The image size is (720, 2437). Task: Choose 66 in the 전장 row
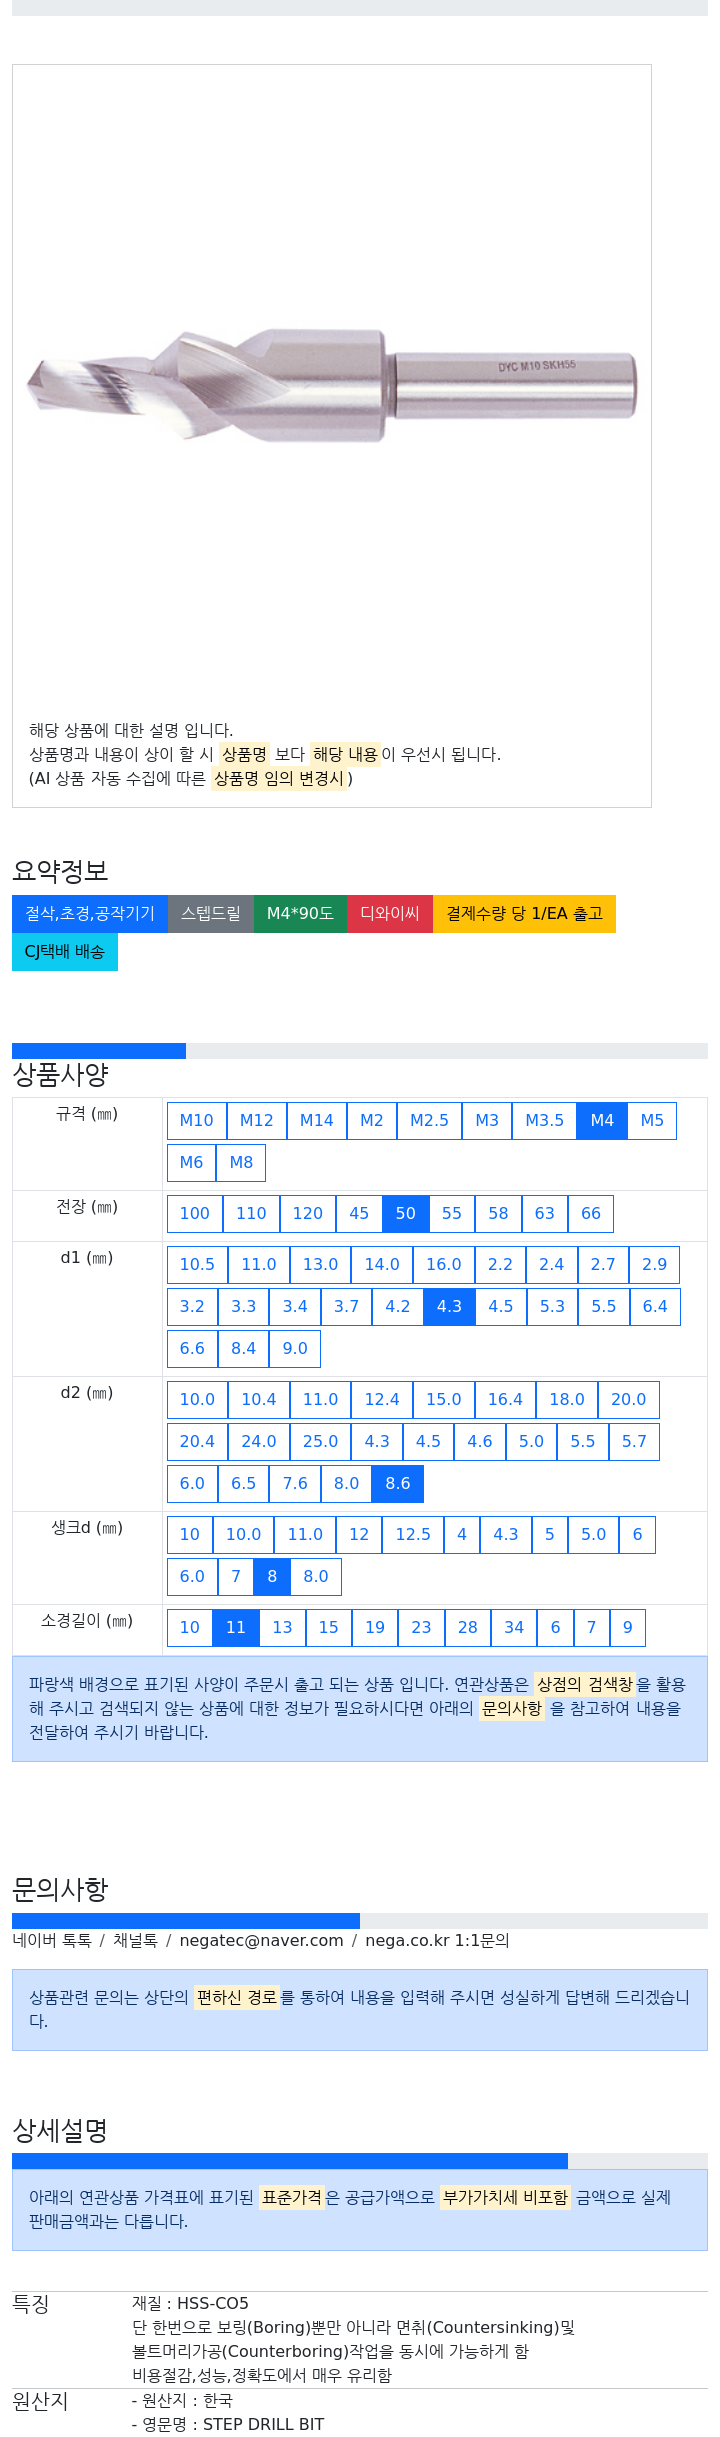click(591, 1213)
